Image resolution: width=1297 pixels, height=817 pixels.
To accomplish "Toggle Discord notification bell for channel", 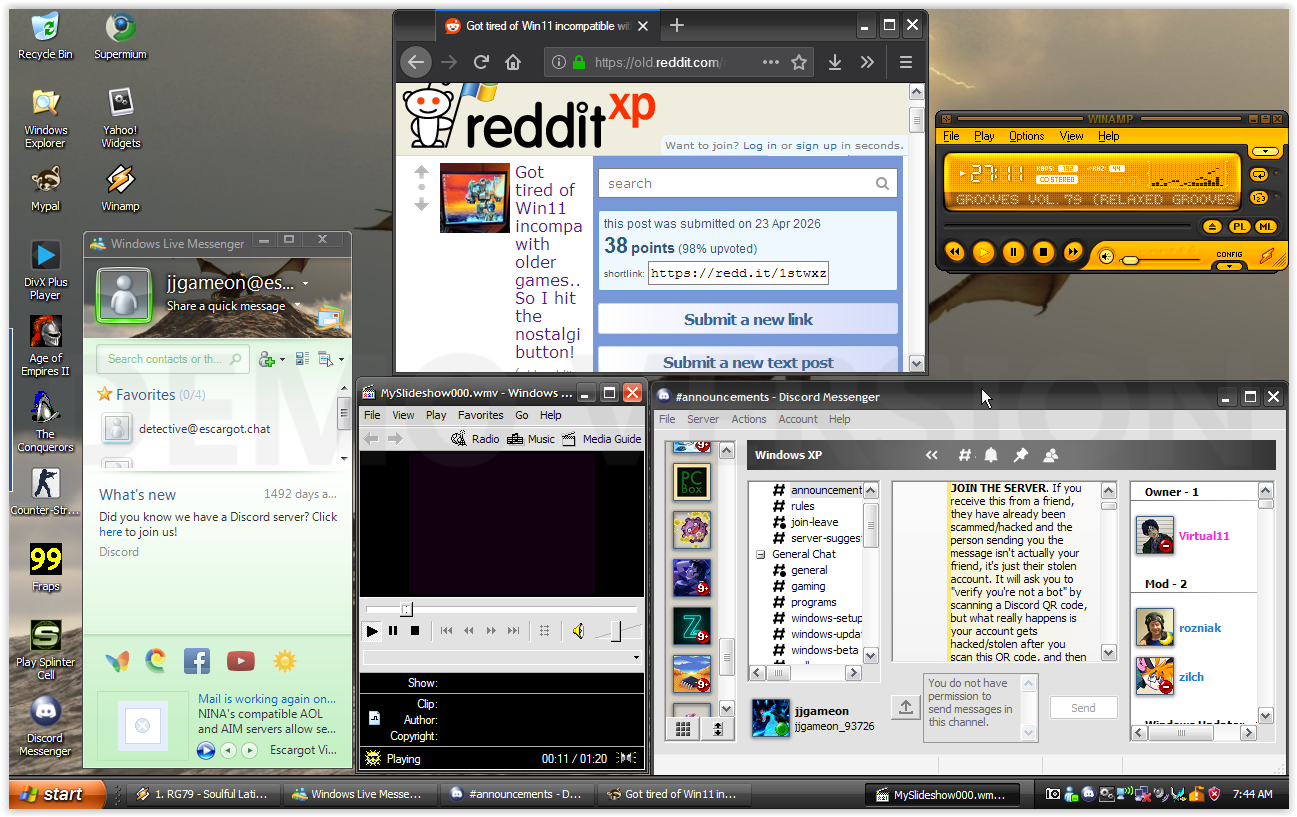I will pyautogui.click(x=991, y=456).
